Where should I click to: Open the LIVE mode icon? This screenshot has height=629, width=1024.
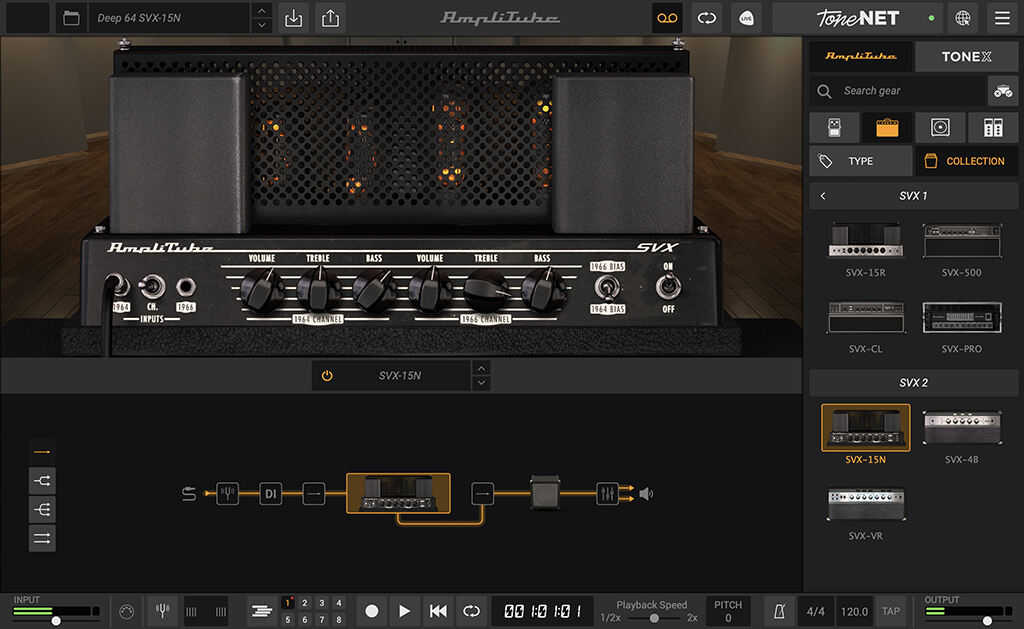746,18
